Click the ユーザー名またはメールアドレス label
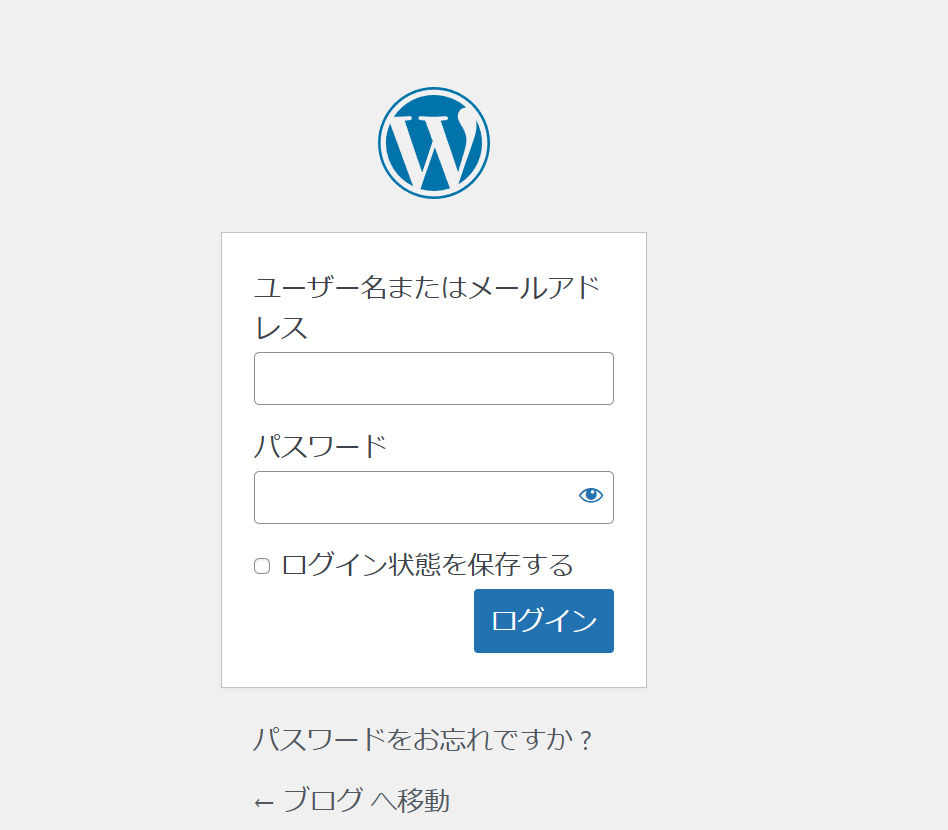Image resolution: width=948 pixels, height=830 pixels. [x=427, y=307]
